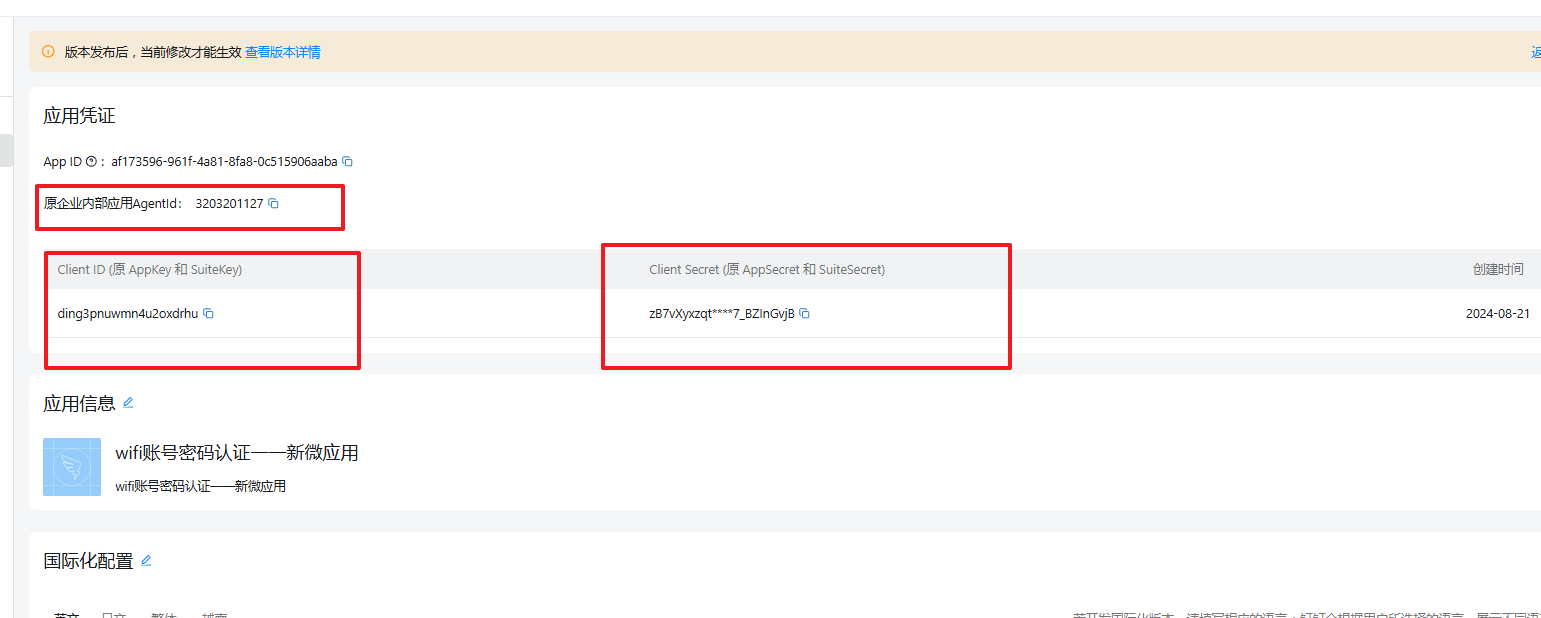
Task: Click the large app title wifi账号密码认证——新微应用
Action: (x=237, y=453)
